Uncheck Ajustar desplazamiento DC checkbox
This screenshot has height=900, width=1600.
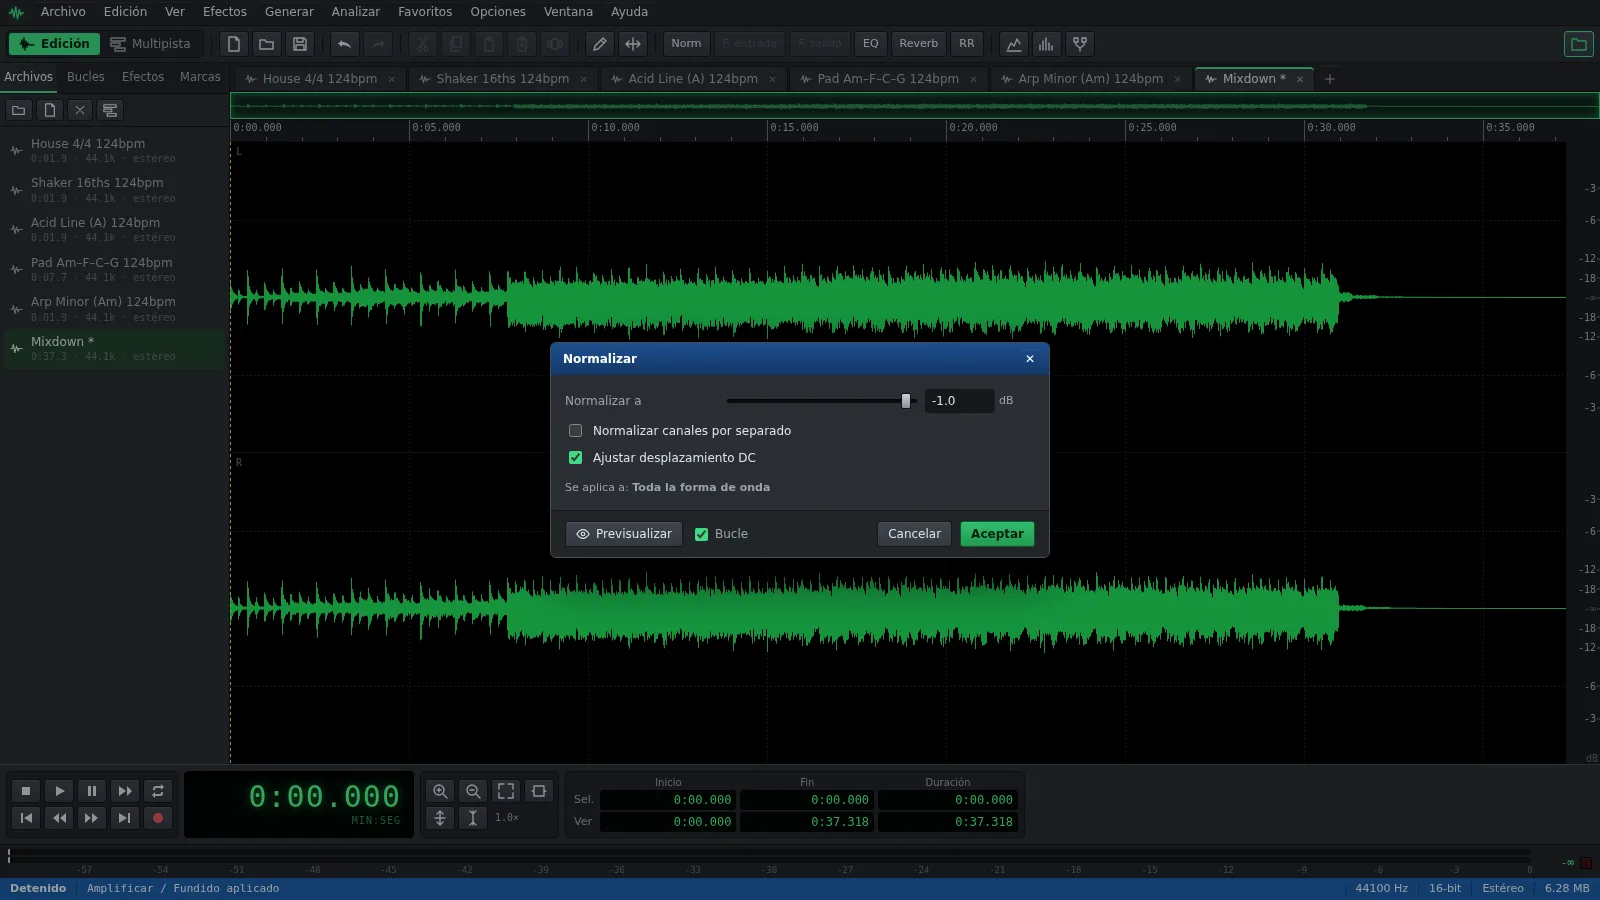[x=576, y=458]
